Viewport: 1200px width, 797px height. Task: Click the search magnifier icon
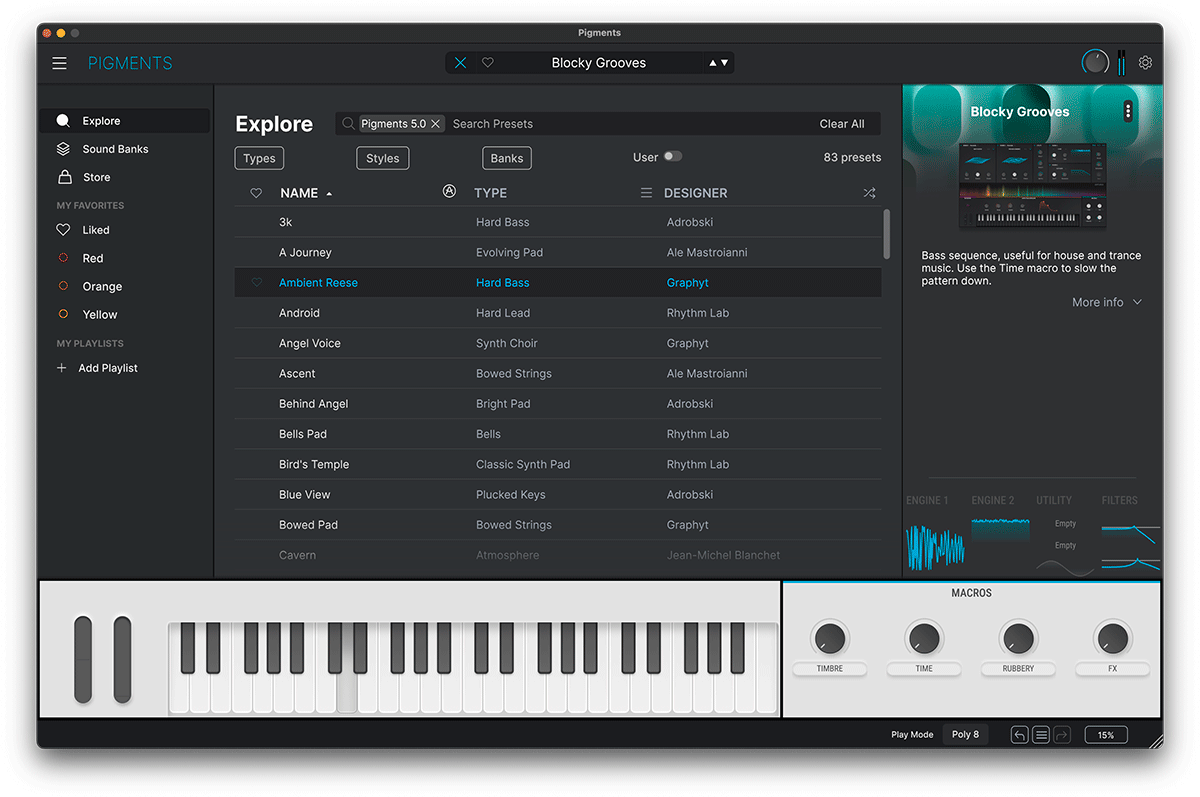[348, 124]
